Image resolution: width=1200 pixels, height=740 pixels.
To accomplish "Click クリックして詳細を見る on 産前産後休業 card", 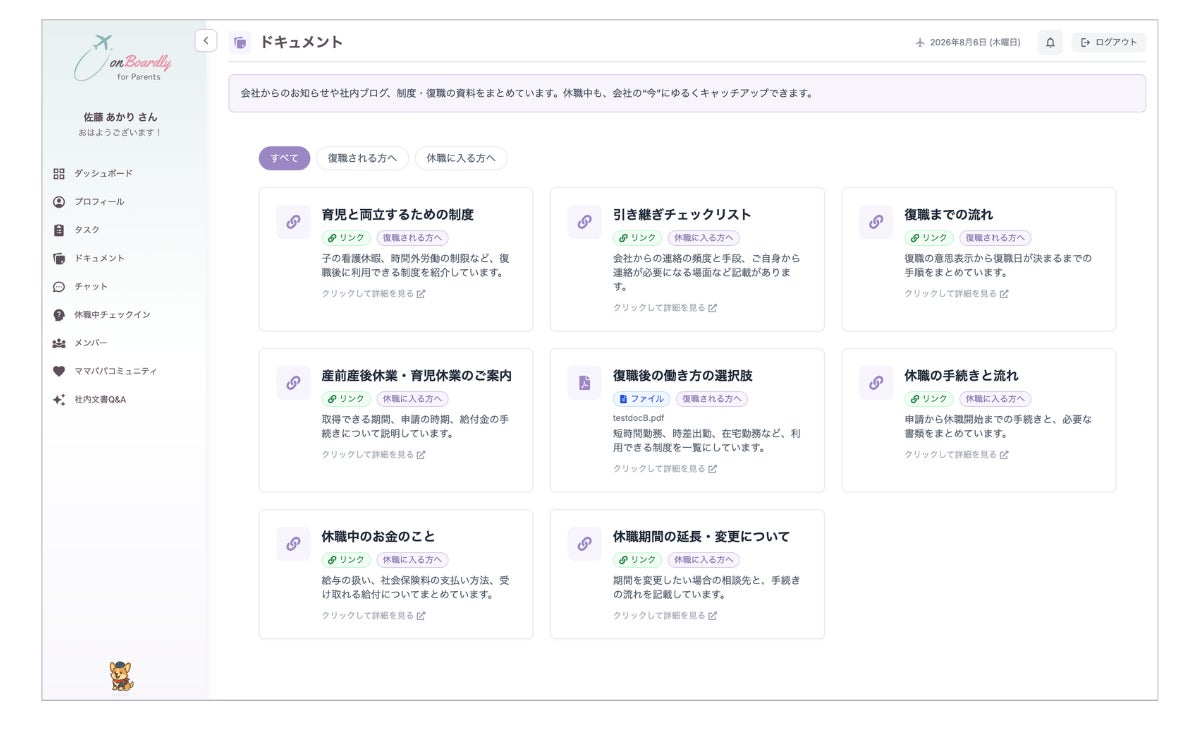I will click(373, 454).
